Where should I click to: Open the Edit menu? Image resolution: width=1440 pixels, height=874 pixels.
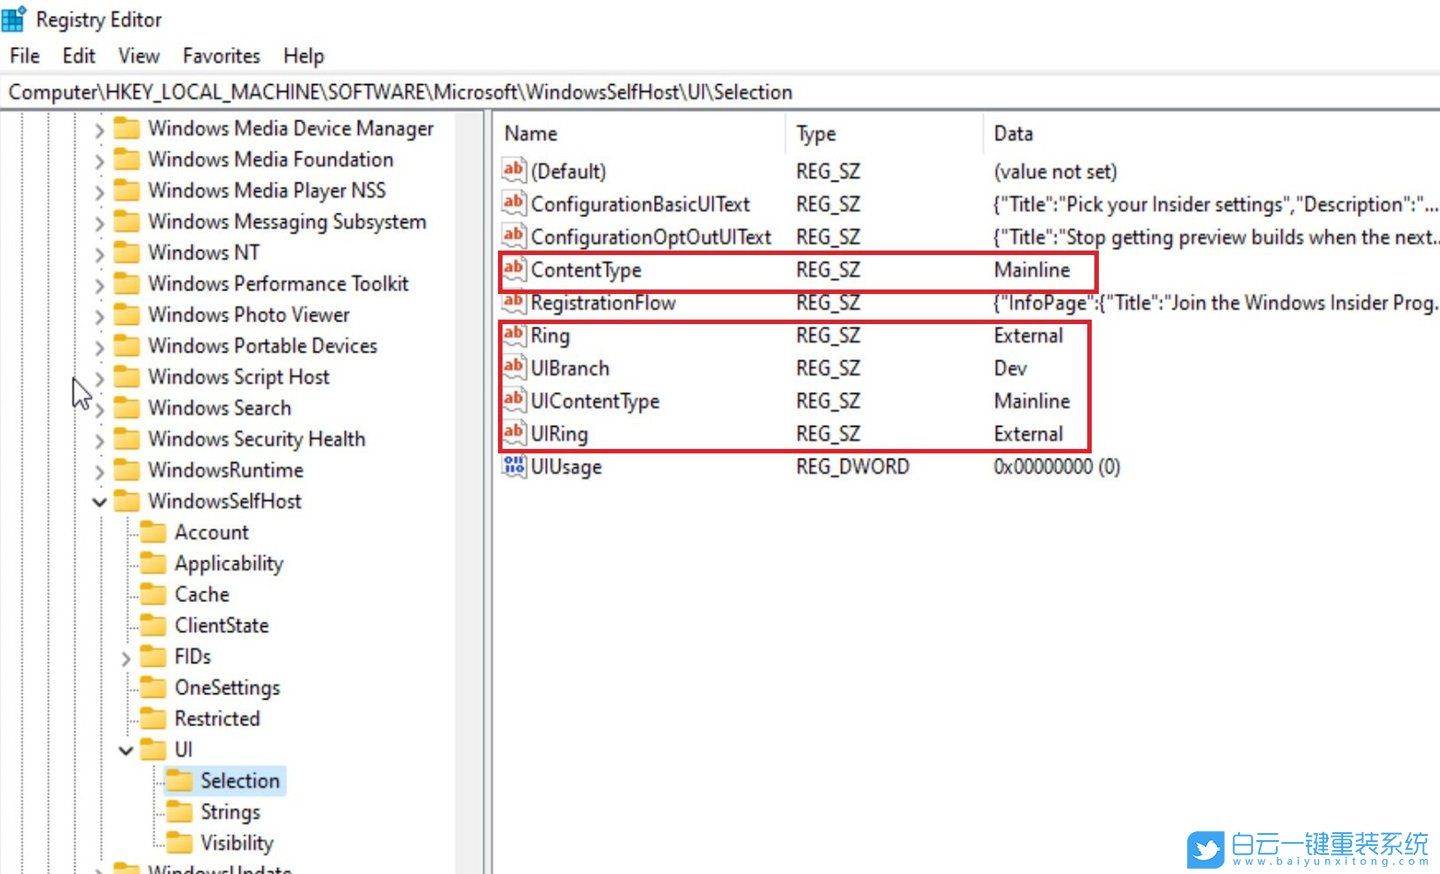(x=78, y=56)
